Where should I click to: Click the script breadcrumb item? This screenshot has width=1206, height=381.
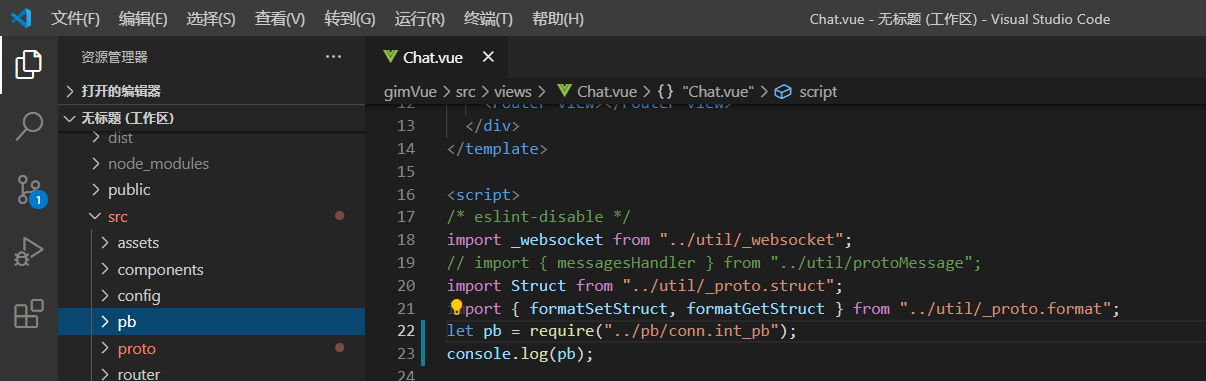[x=818, y=91]
